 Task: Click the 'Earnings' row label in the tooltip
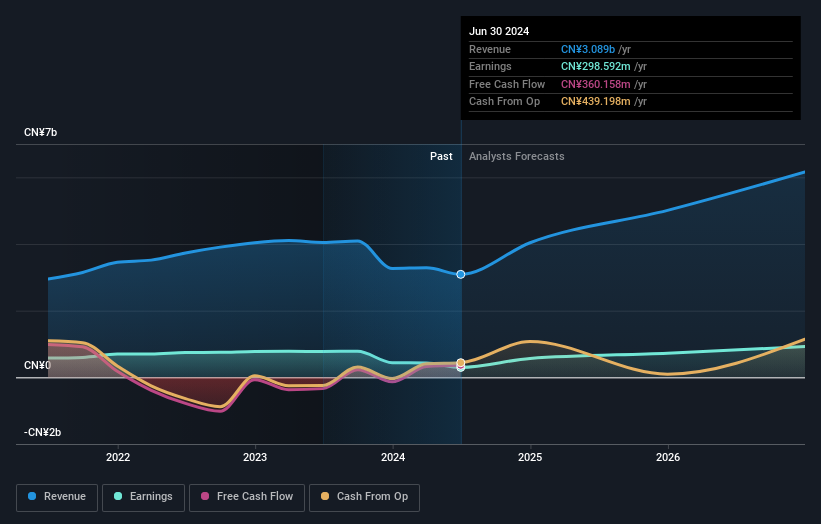coord(490,66)
